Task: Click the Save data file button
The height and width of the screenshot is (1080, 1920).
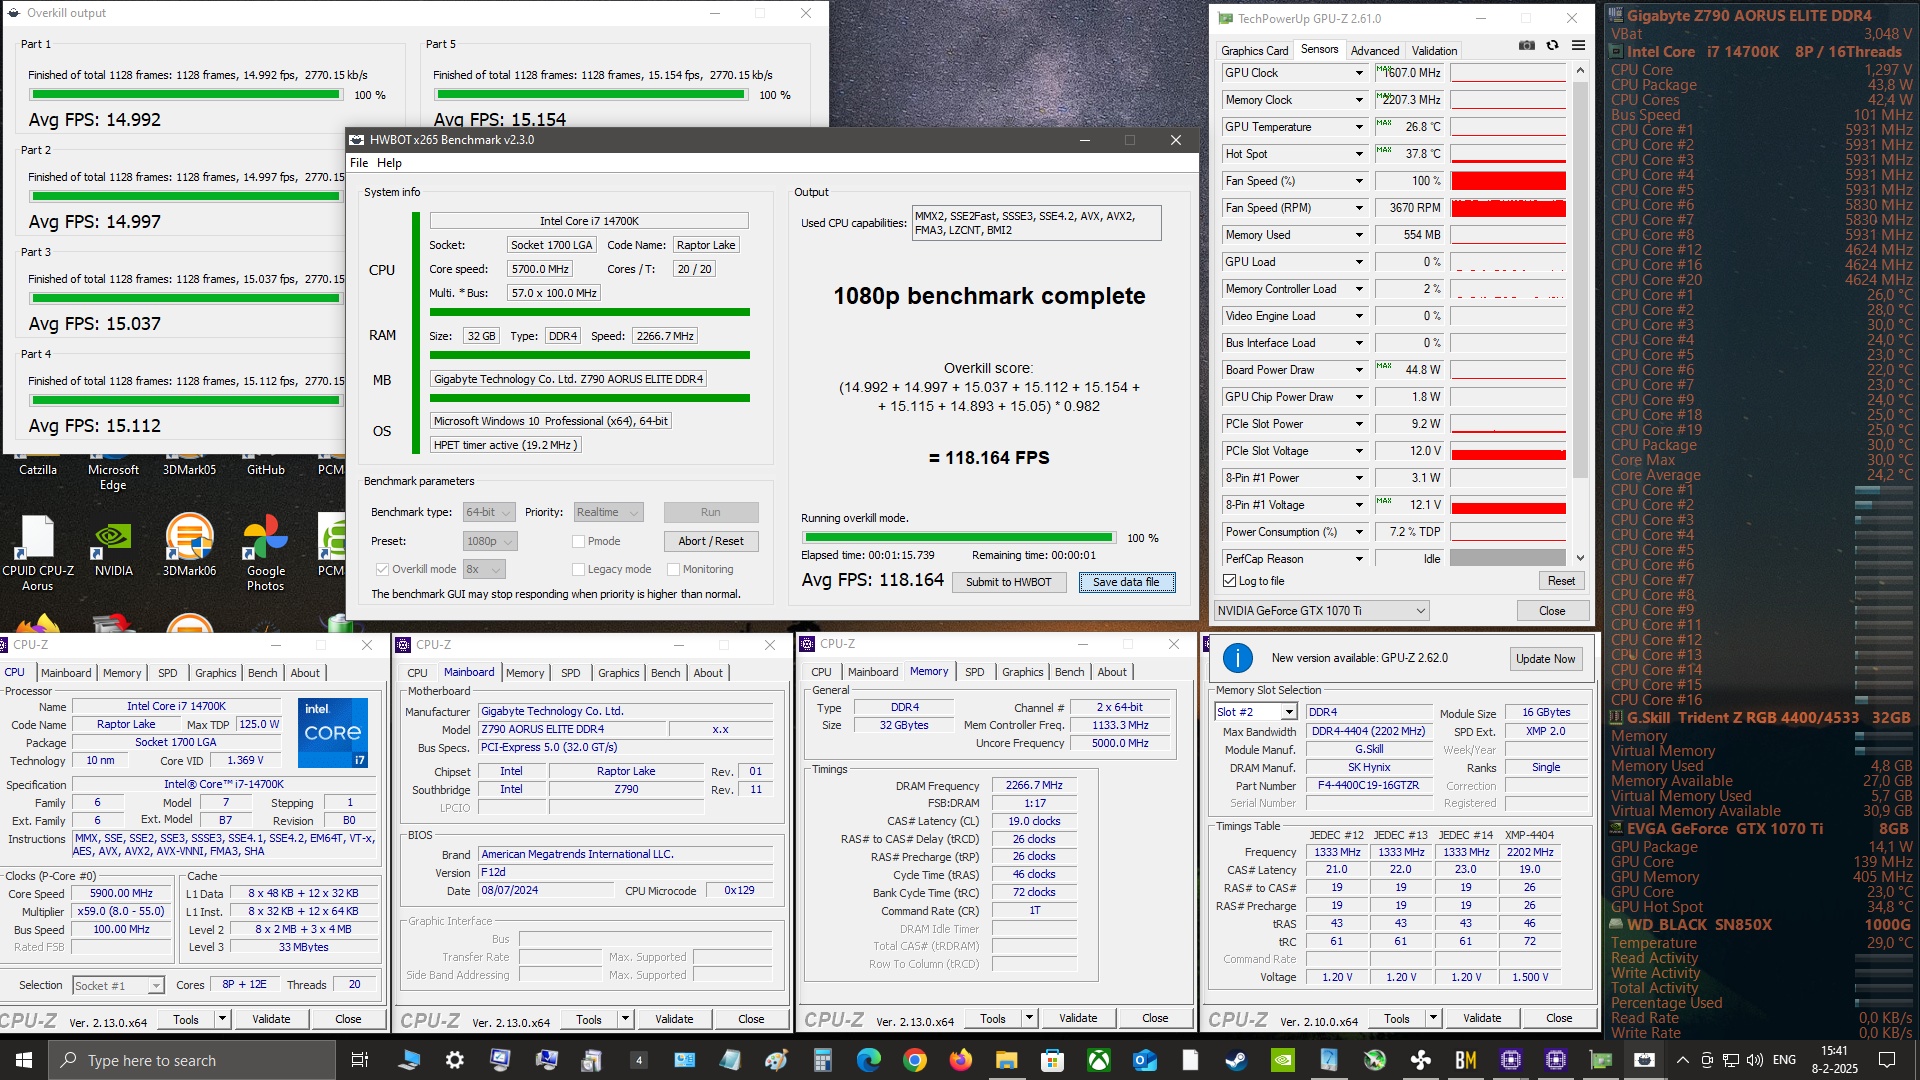Action: [1126, 582]
